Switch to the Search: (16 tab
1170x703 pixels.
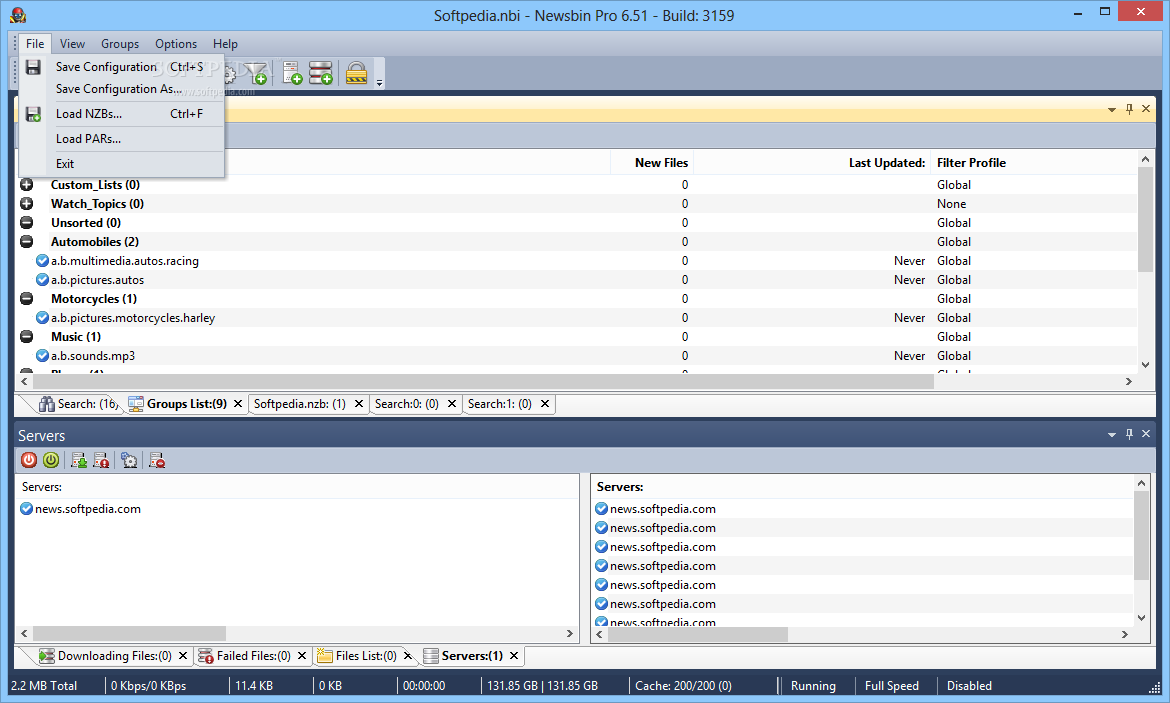point(78,404)
